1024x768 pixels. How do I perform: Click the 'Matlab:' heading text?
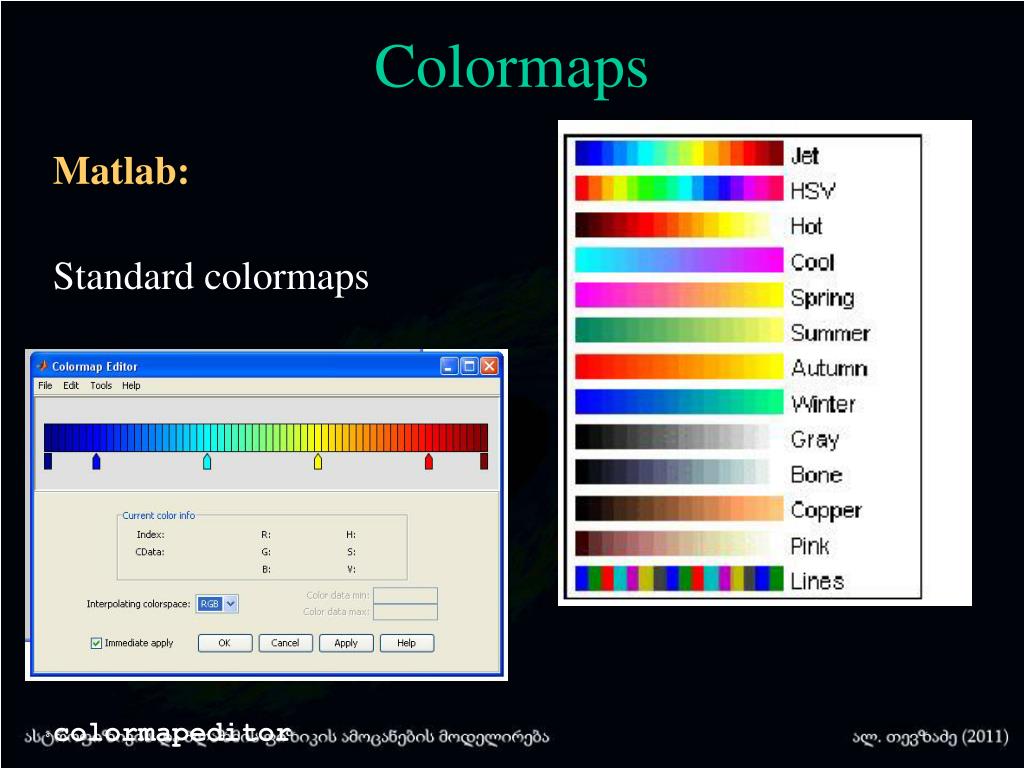[x=121, y=170]
